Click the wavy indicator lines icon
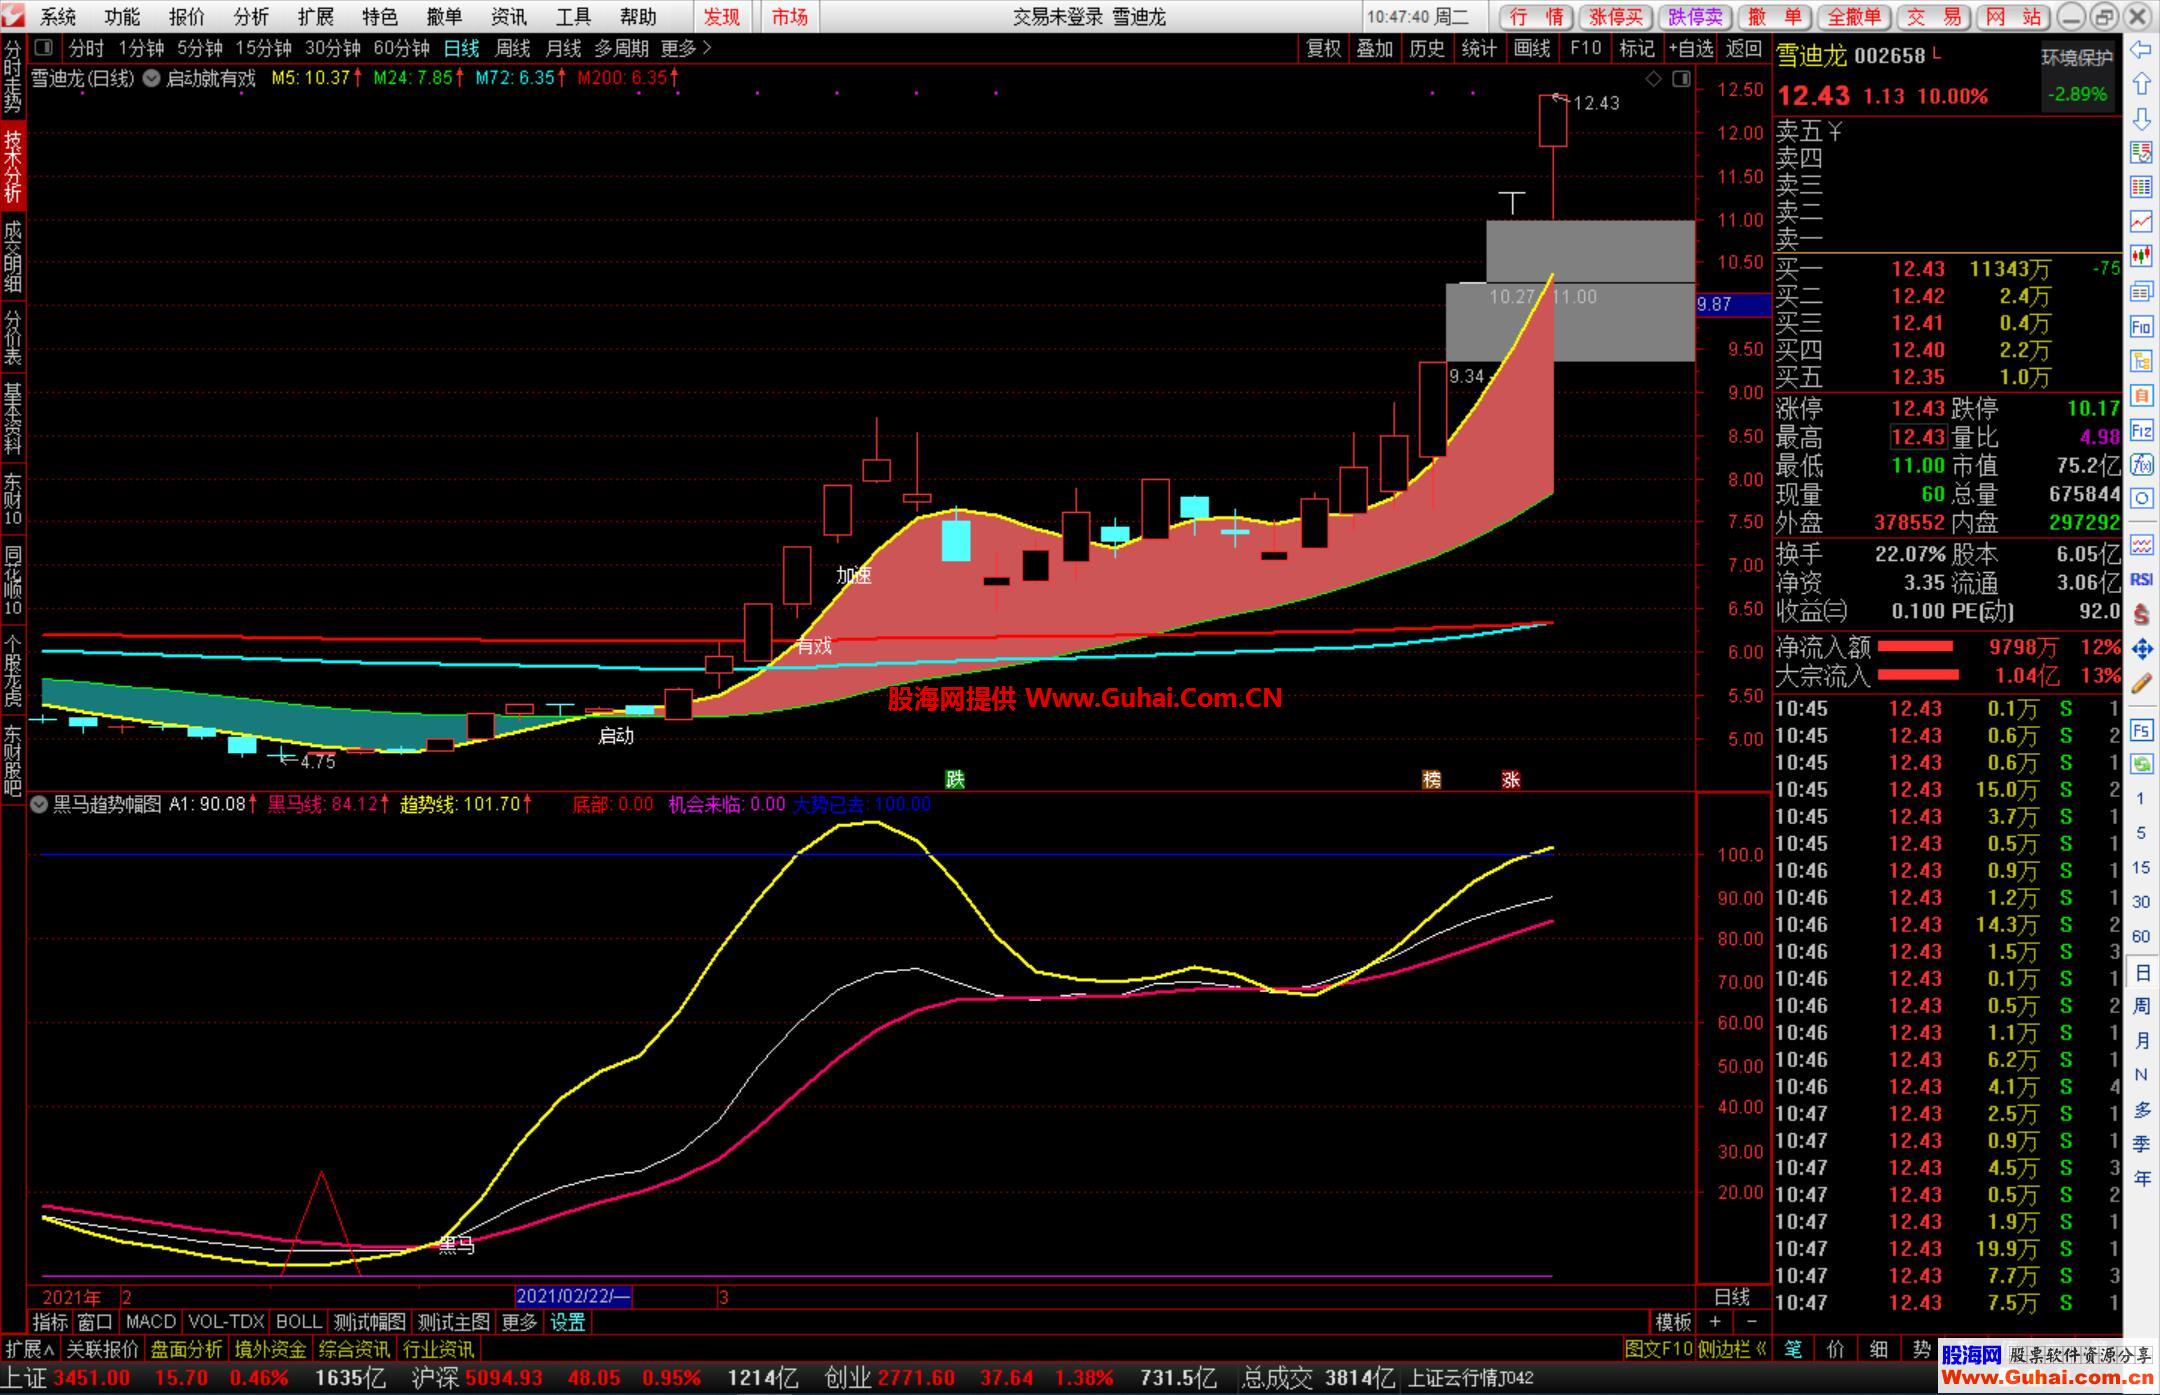The height and width of the screenshot is (1395, 2160). pyautogui.click(x=2141, y=545)
